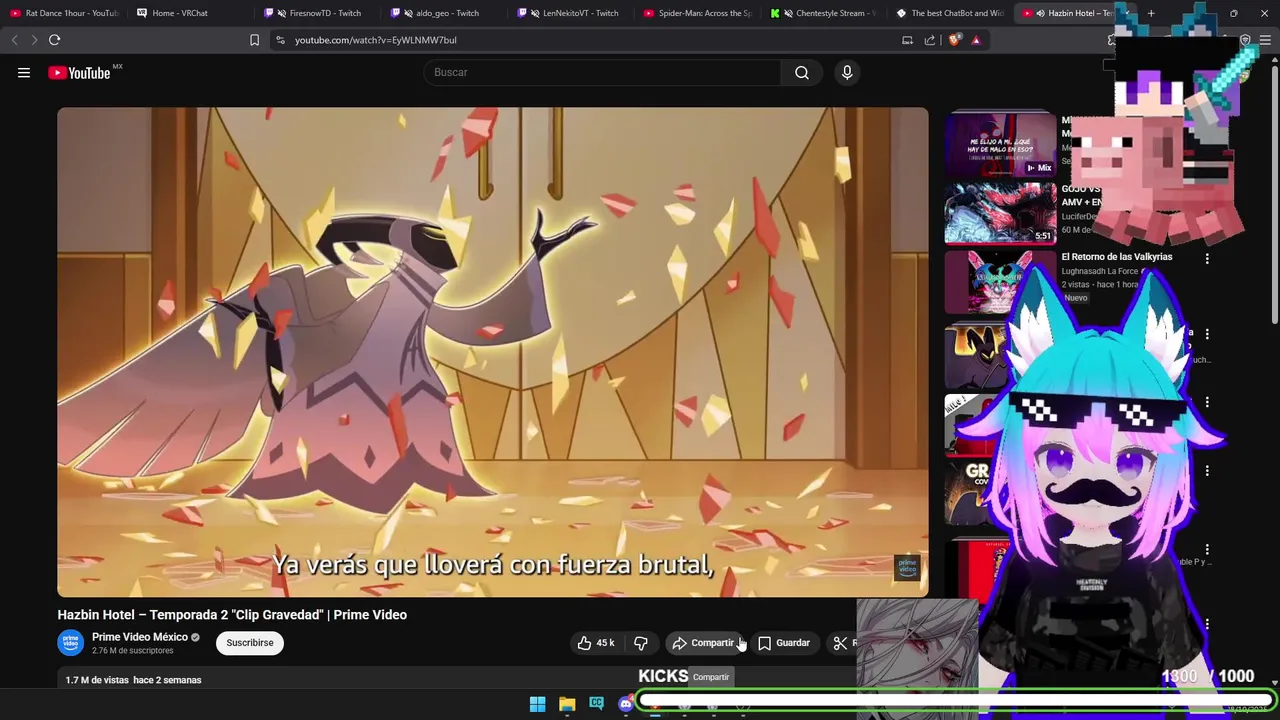Viewport: 1280px width, 720px height.
Task: Click the video title text
Action: 232,615
